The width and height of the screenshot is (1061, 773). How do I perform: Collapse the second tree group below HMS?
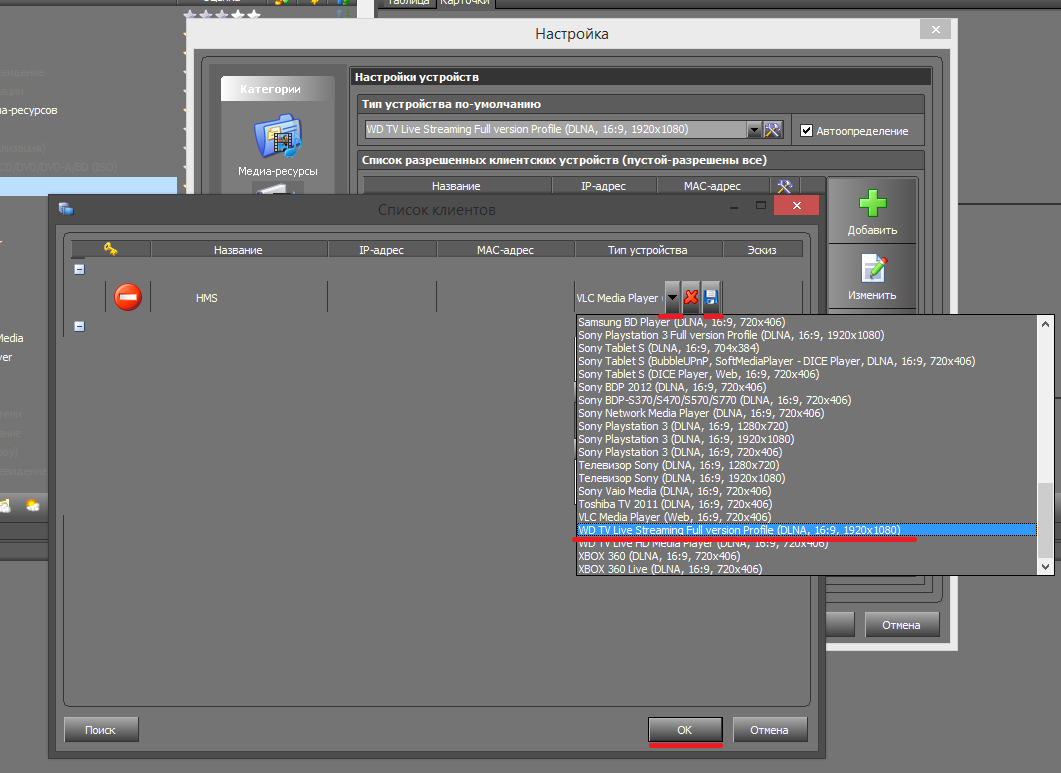(x=79, y=326)
